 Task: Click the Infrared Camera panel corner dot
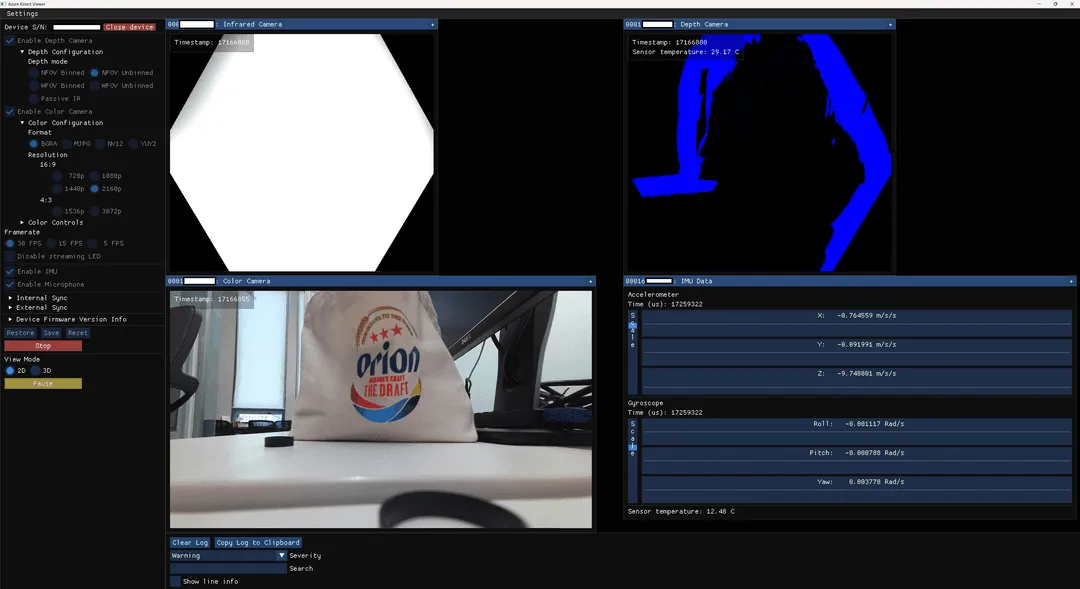(433, 25)
